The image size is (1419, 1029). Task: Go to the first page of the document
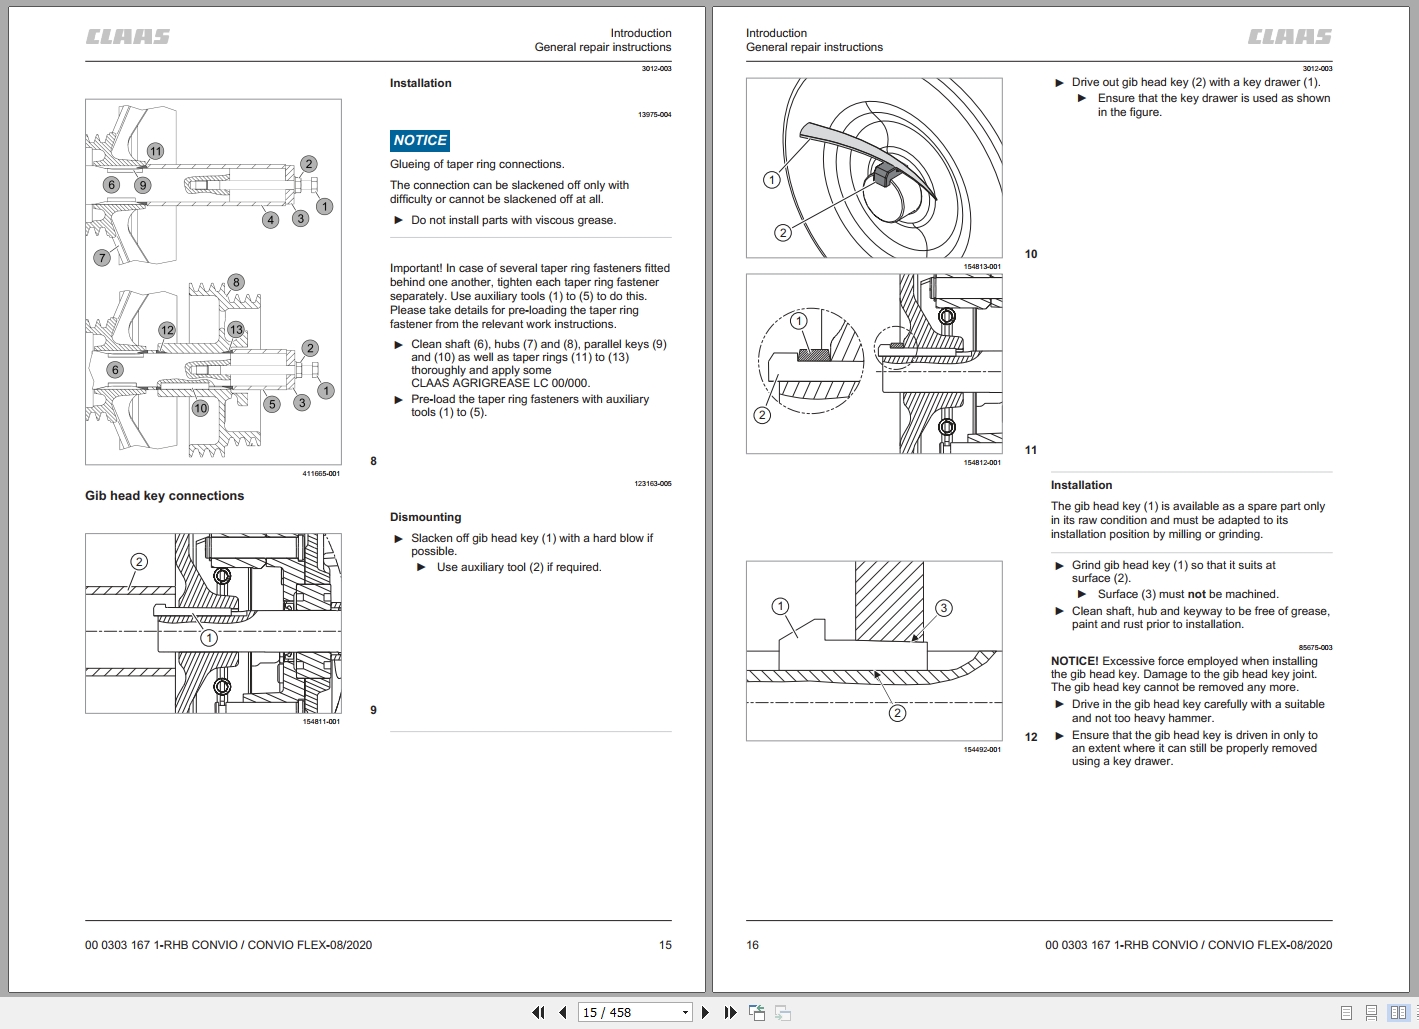pyautogui.click(x=538, y=1012)
